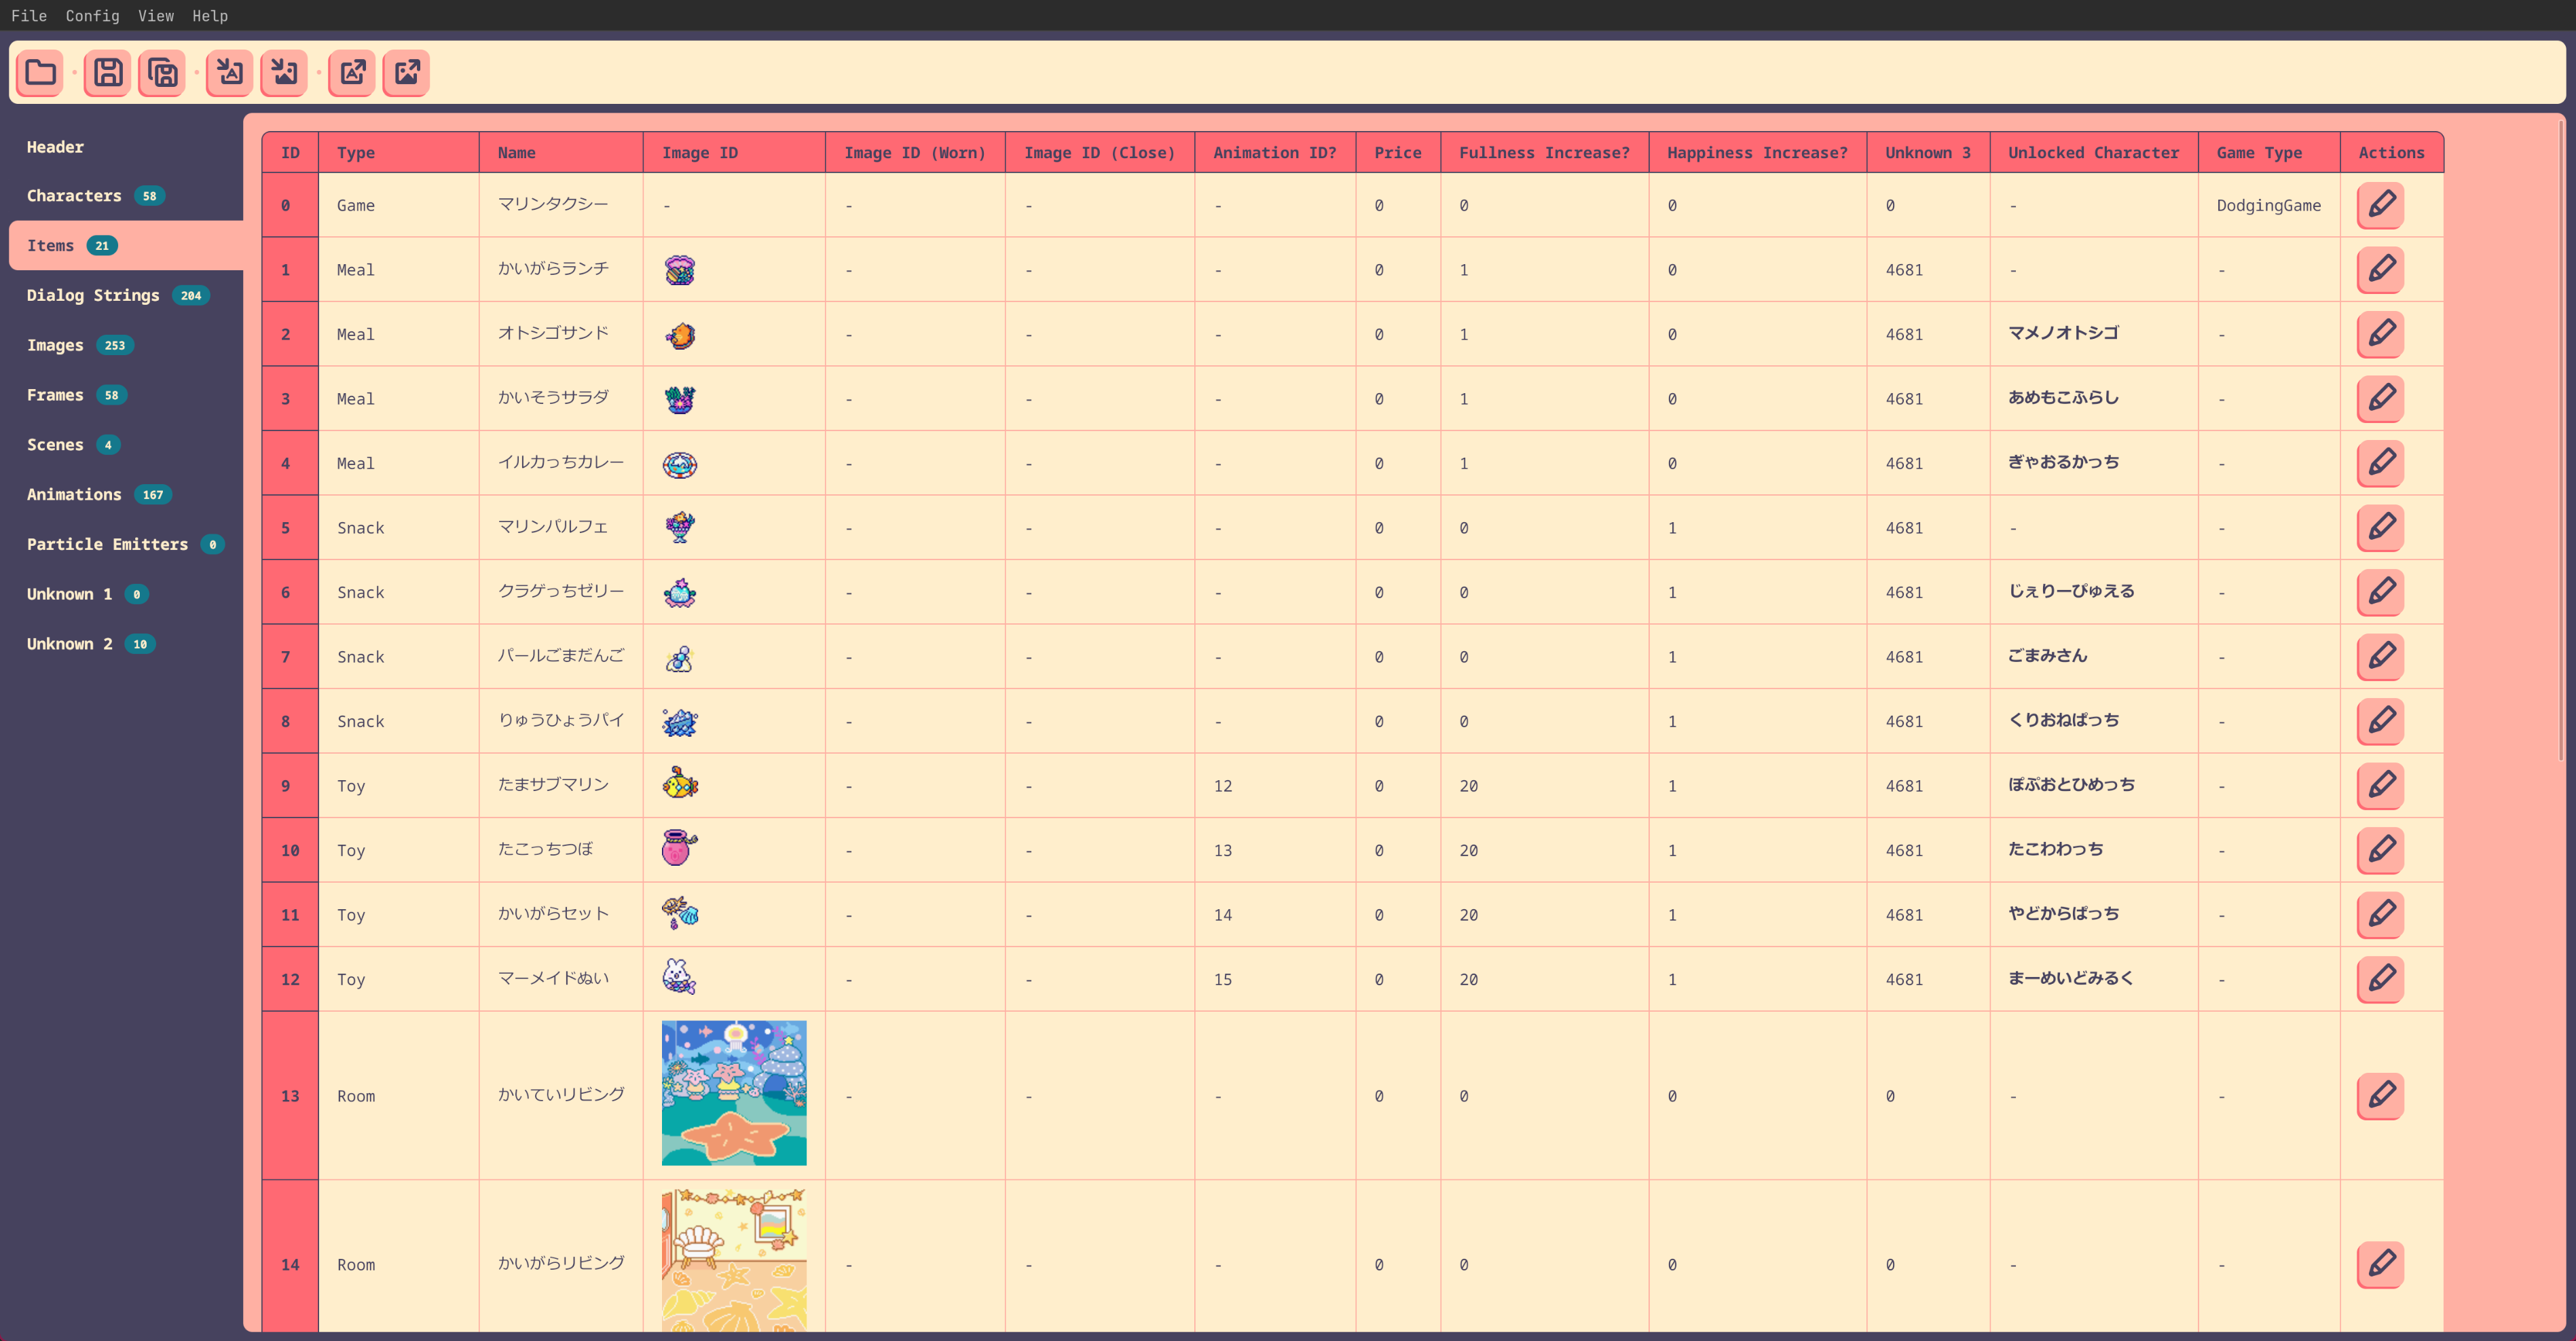
Task: Edit item 12 マーメイドぬい with pencil icon
Action: pos(2381,979)
